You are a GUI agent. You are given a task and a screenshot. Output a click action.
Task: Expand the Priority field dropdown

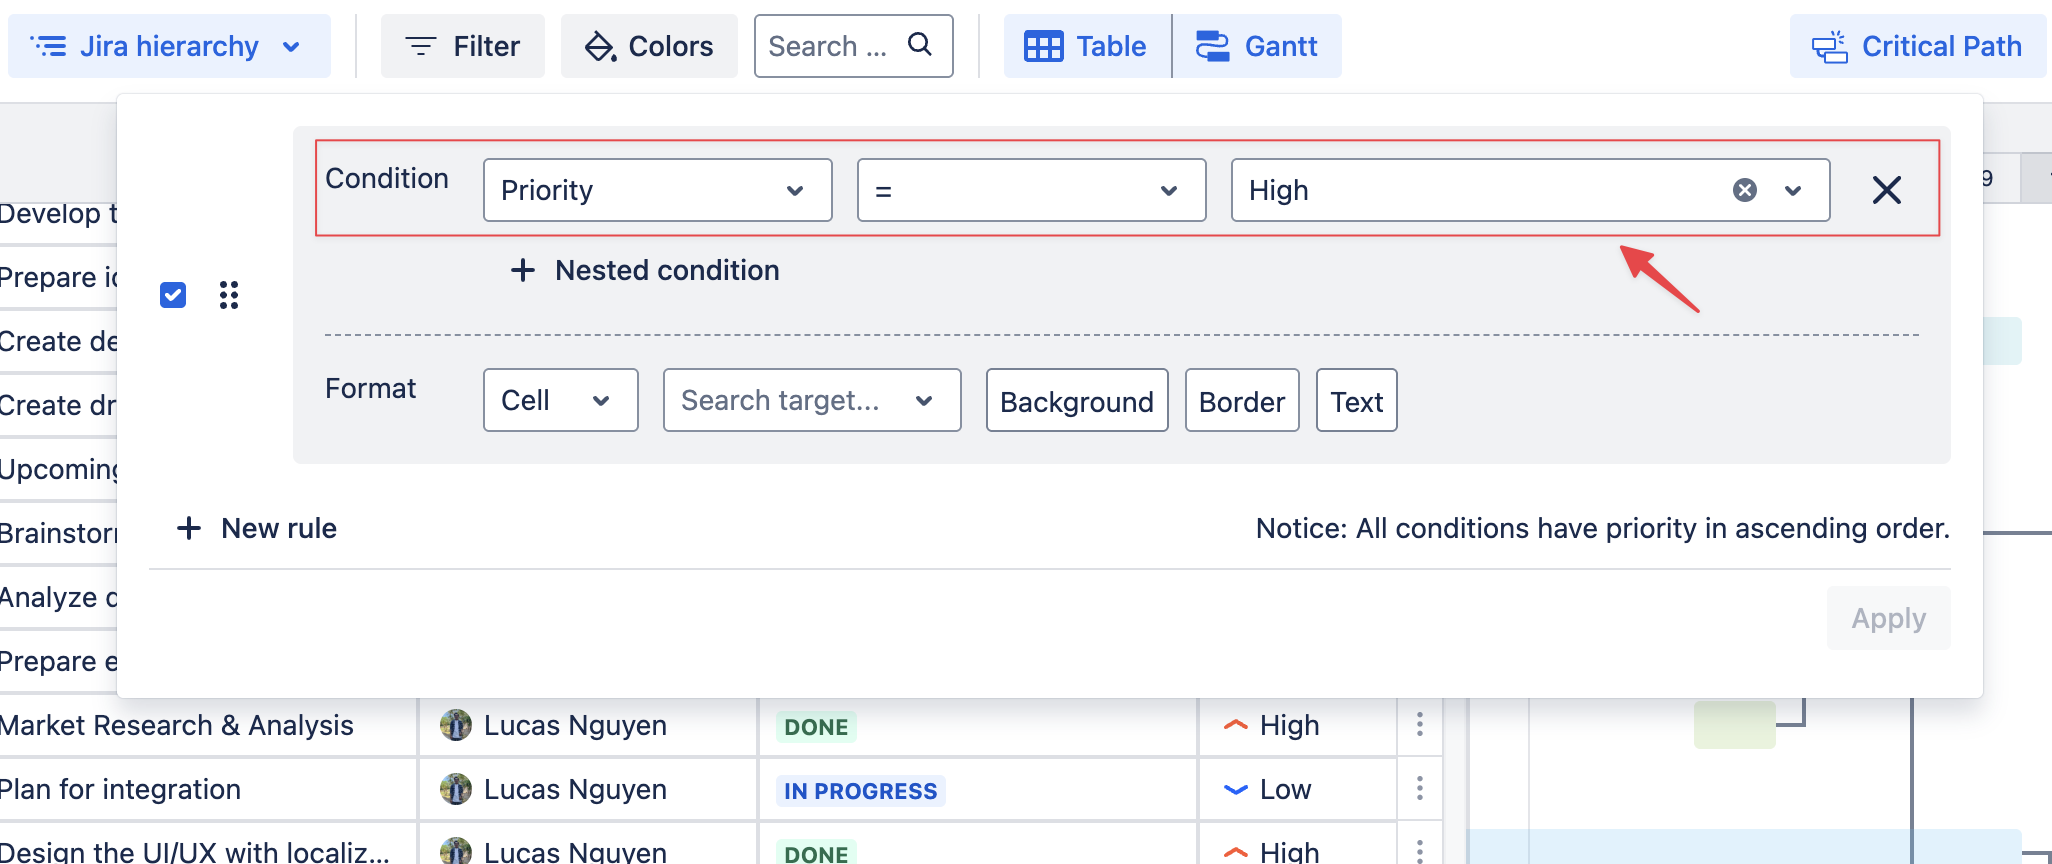click(657, 190)
